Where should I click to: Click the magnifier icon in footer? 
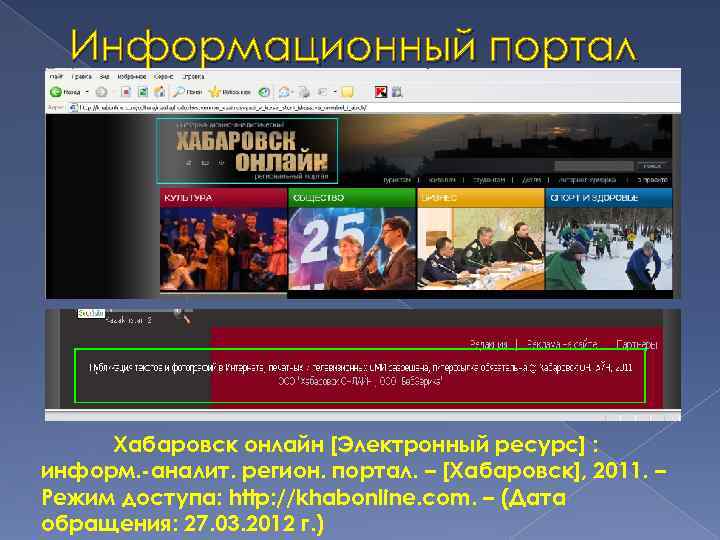(183, 315)
